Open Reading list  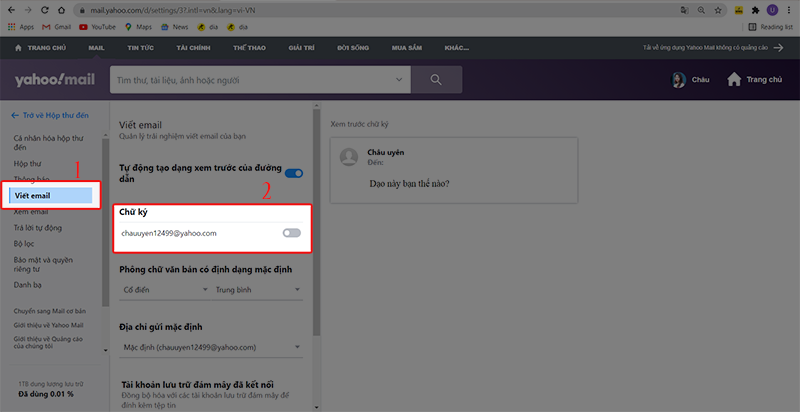pos(770,27)
